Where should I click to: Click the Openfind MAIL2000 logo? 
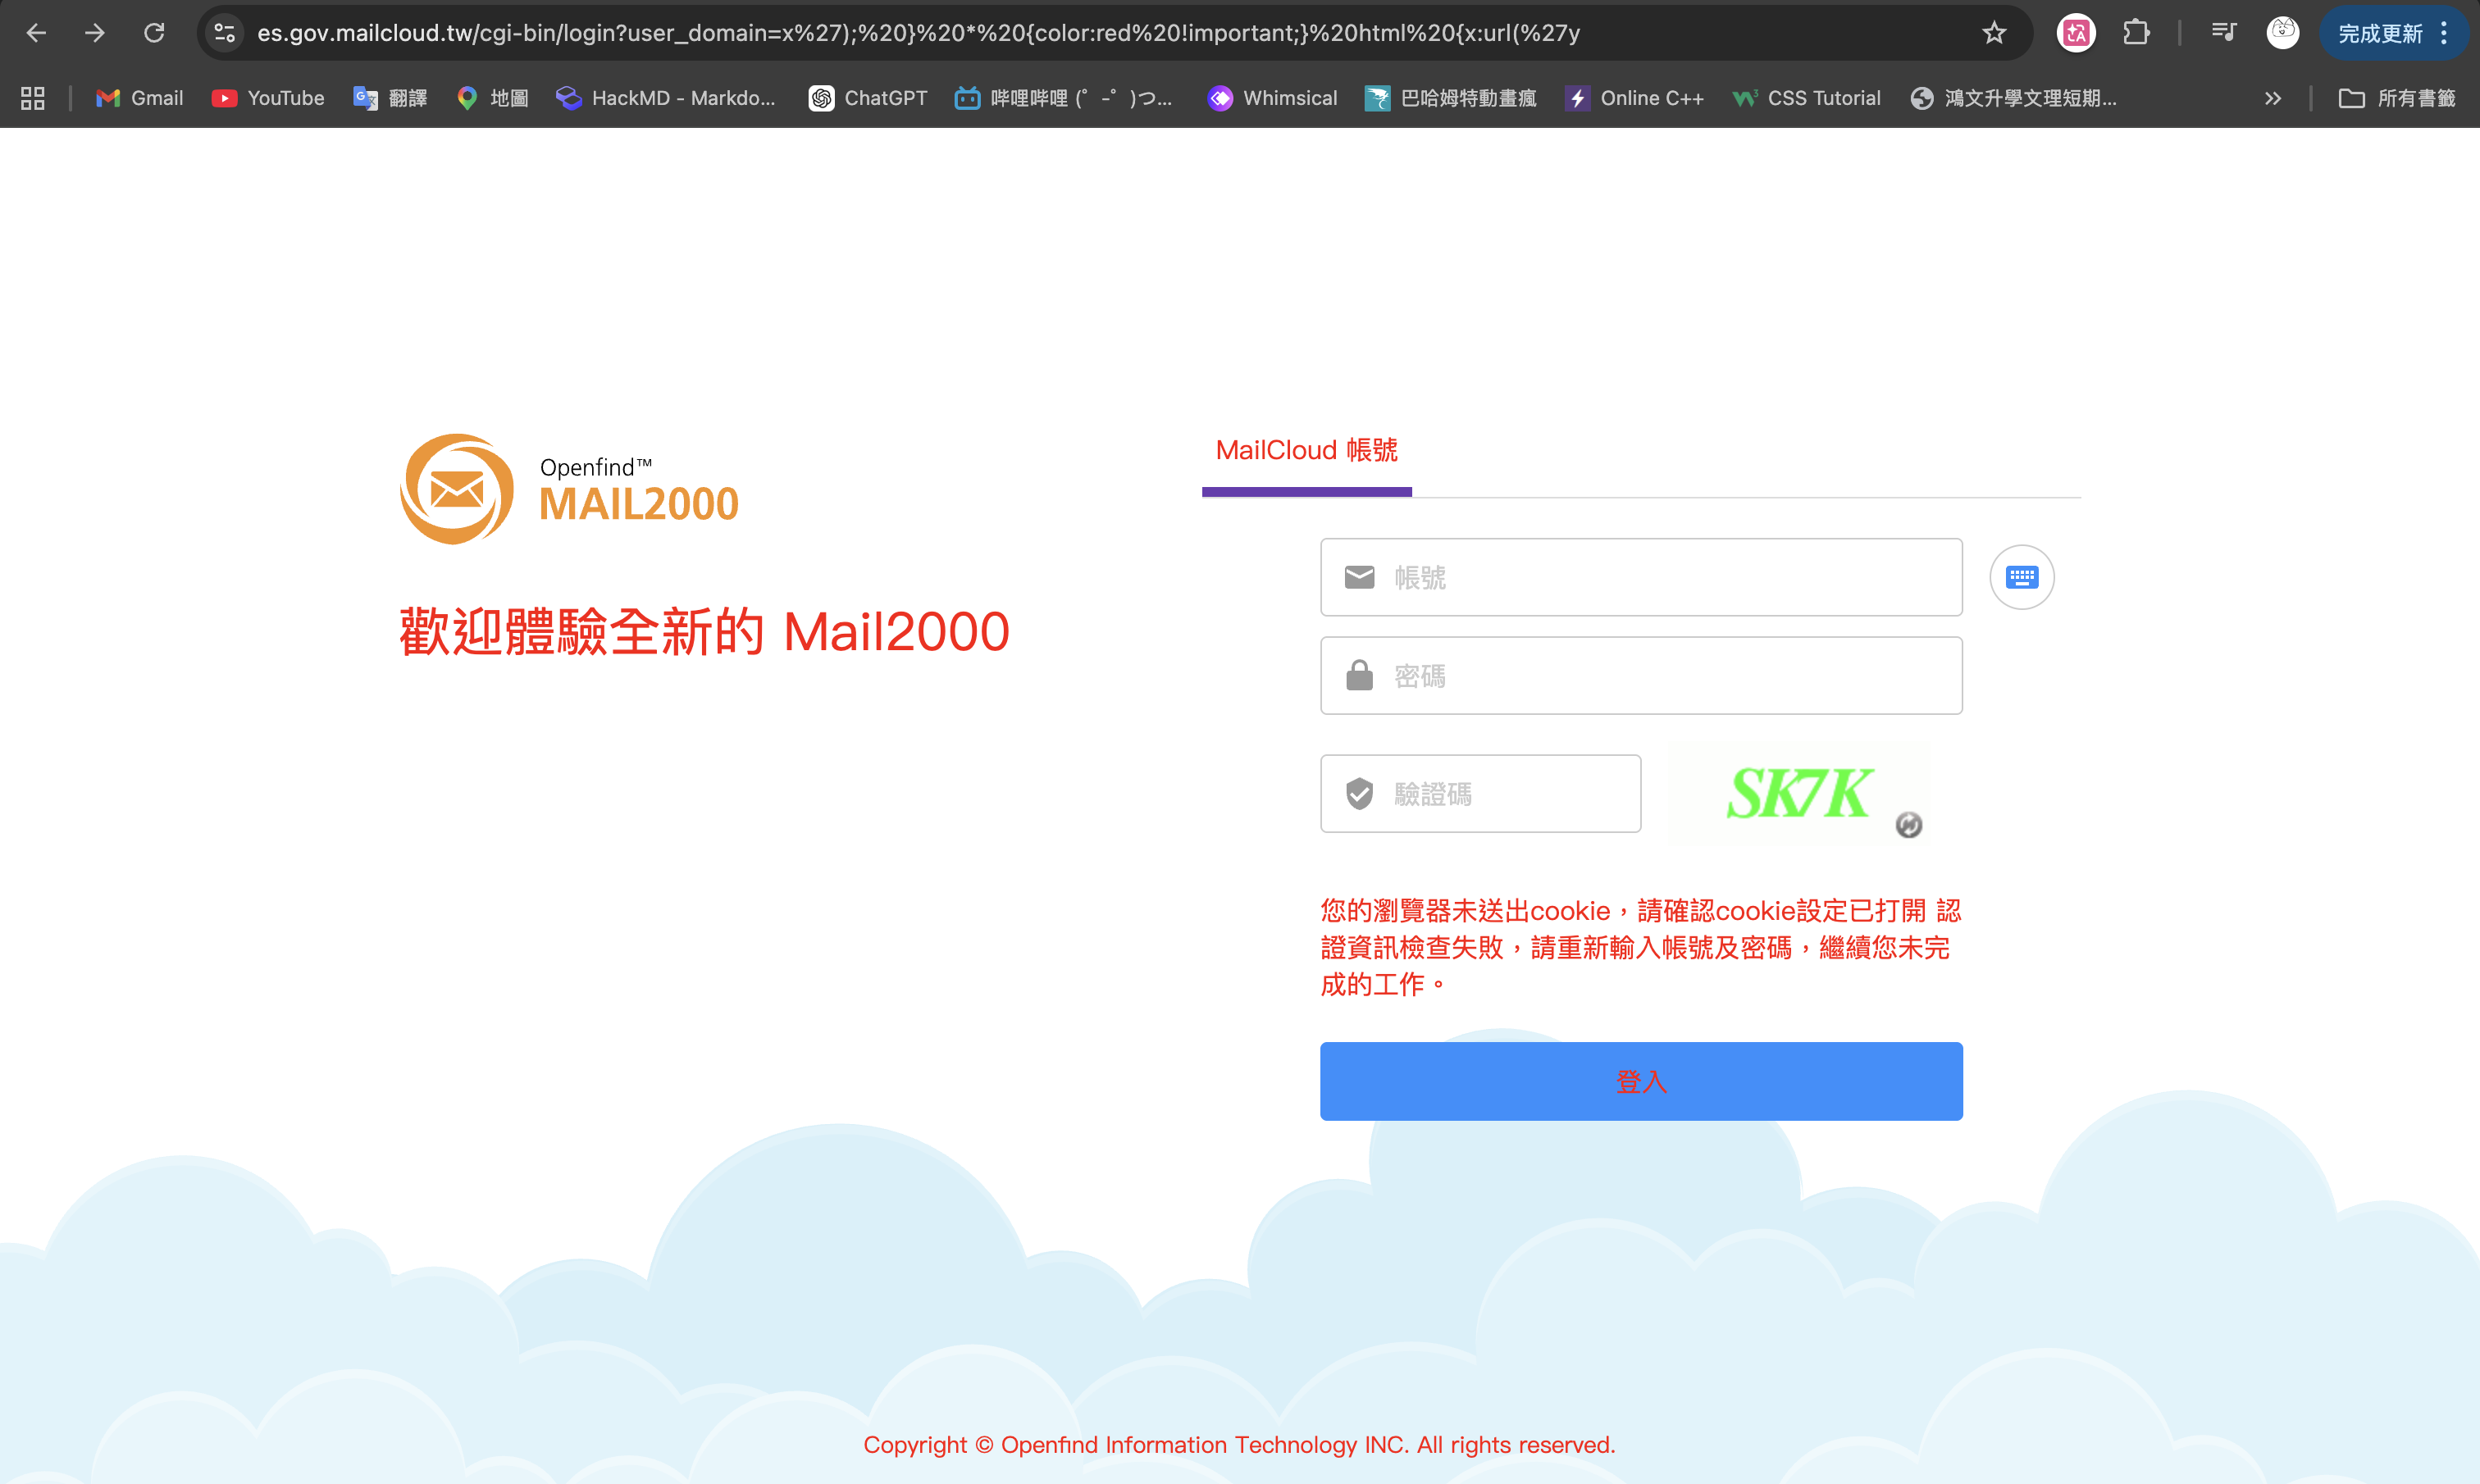569,489
